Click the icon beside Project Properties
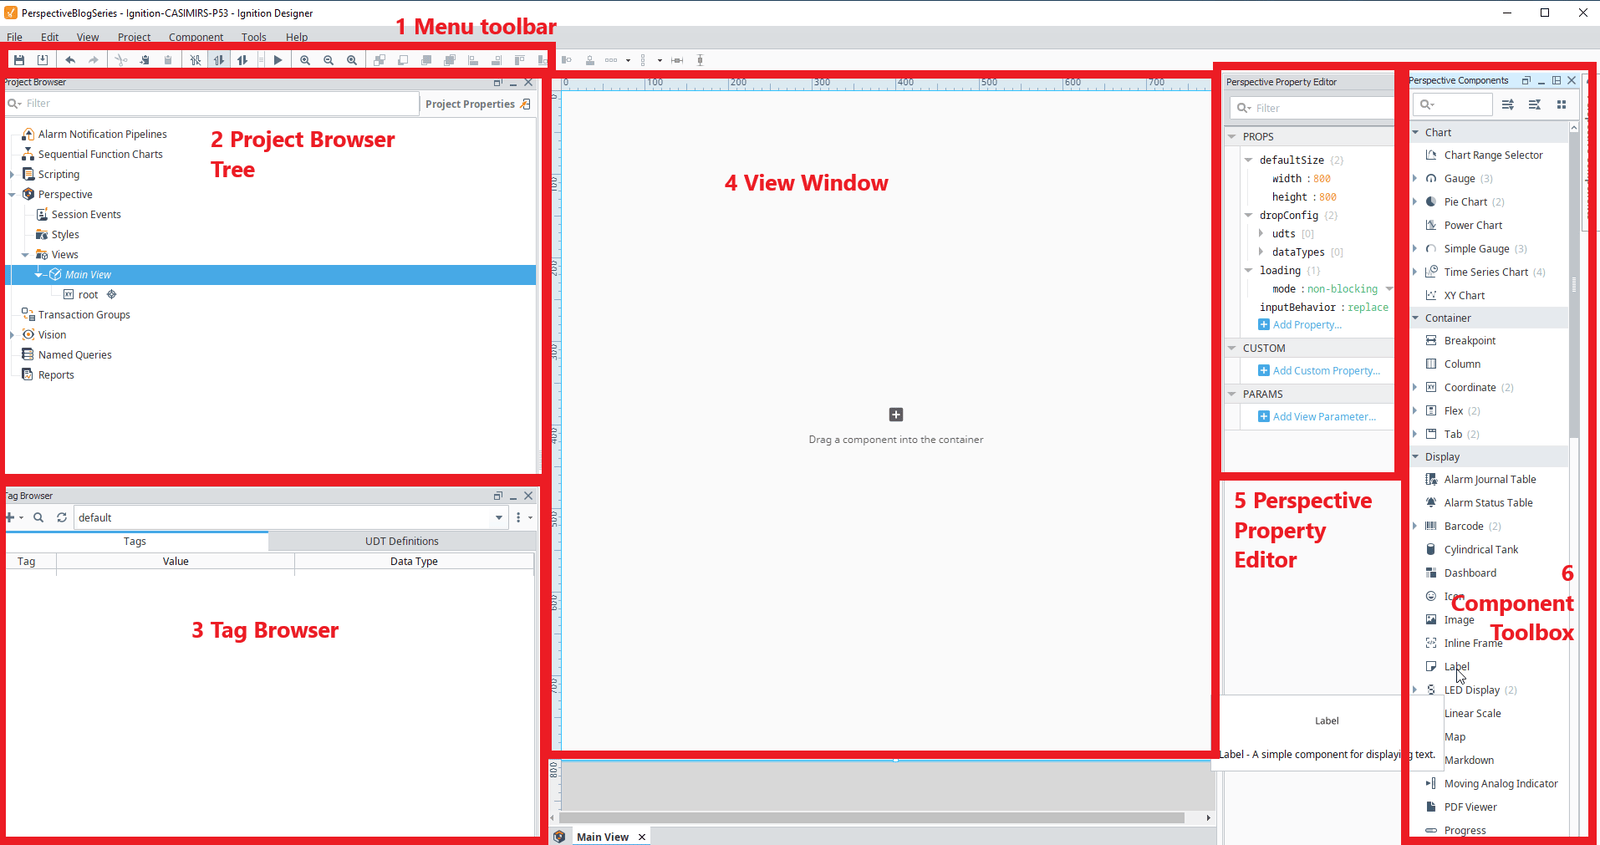Screen dimensions: 1600x845 coord(526,104)
